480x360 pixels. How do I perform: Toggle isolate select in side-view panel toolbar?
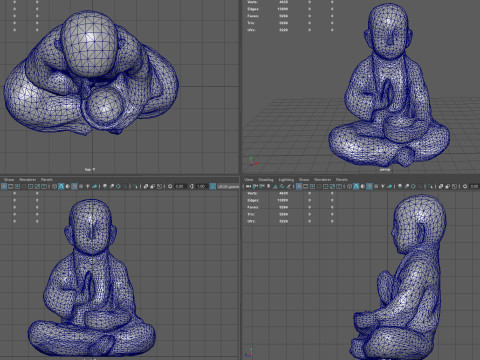431,186
